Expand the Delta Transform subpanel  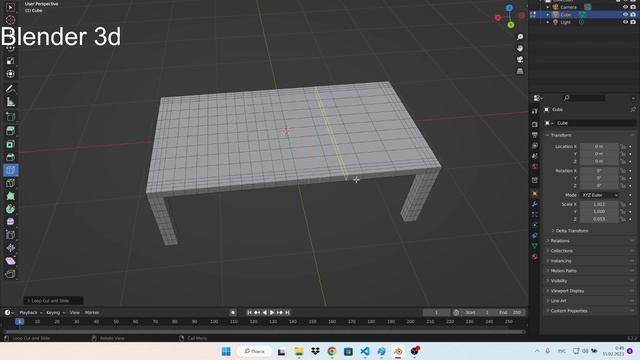pos(571,231)
